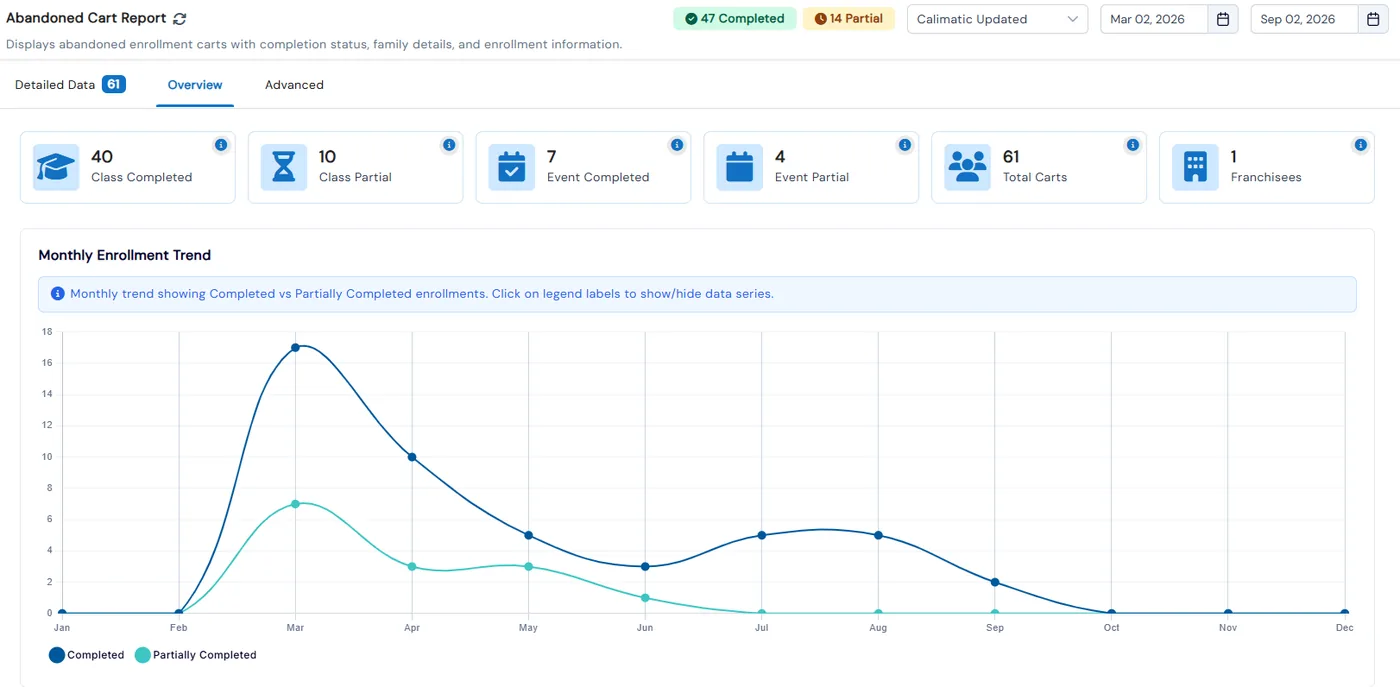Click the Completed data point at Apr
1400x687 pixels.
point(412,457)
